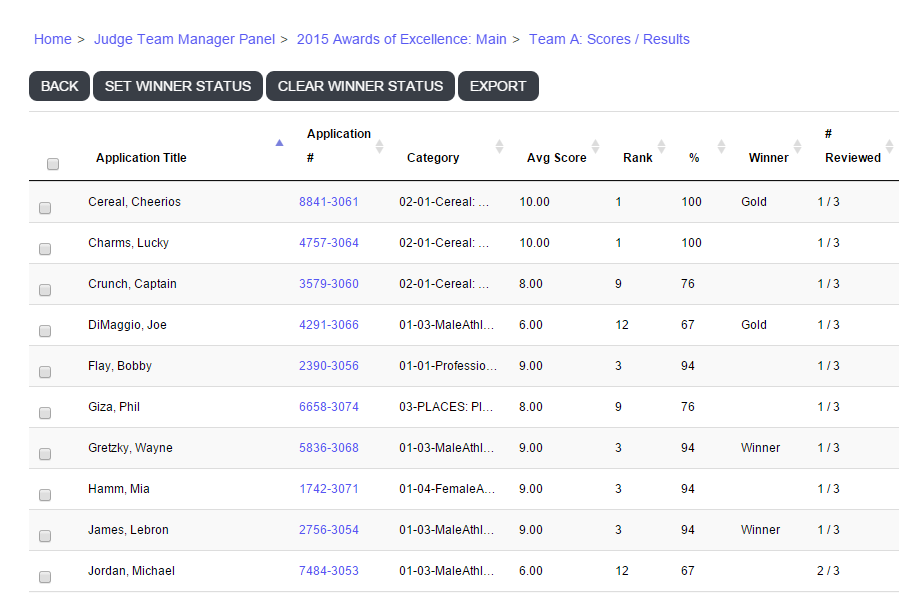Open application 6658-3074 link

coord(329,406)
